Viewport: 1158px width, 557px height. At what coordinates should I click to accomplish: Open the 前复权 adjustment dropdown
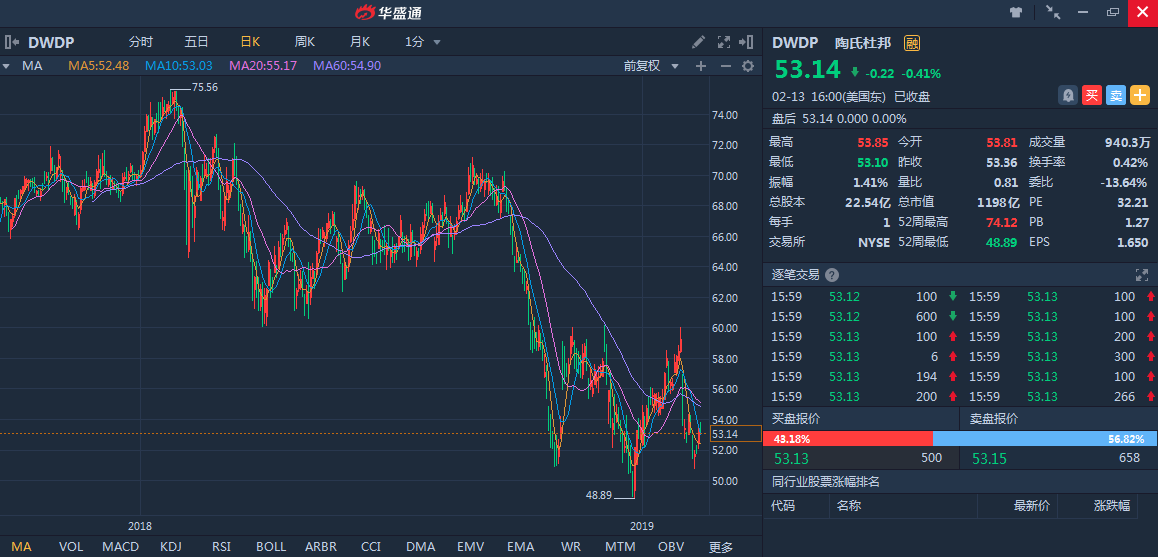(x=651, y=66)
